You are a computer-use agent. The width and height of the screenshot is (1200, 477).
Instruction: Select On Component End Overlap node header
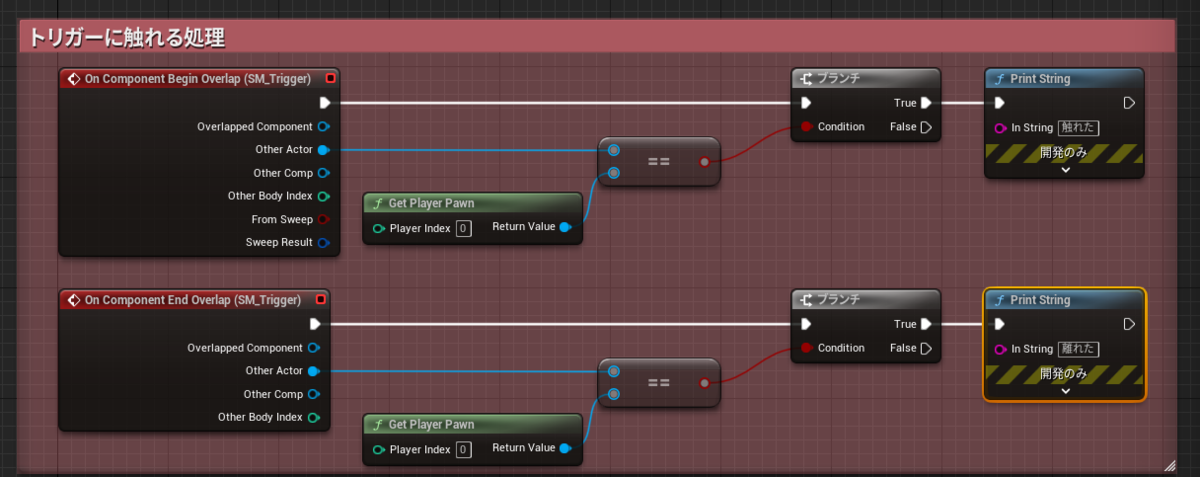[194, 299]
